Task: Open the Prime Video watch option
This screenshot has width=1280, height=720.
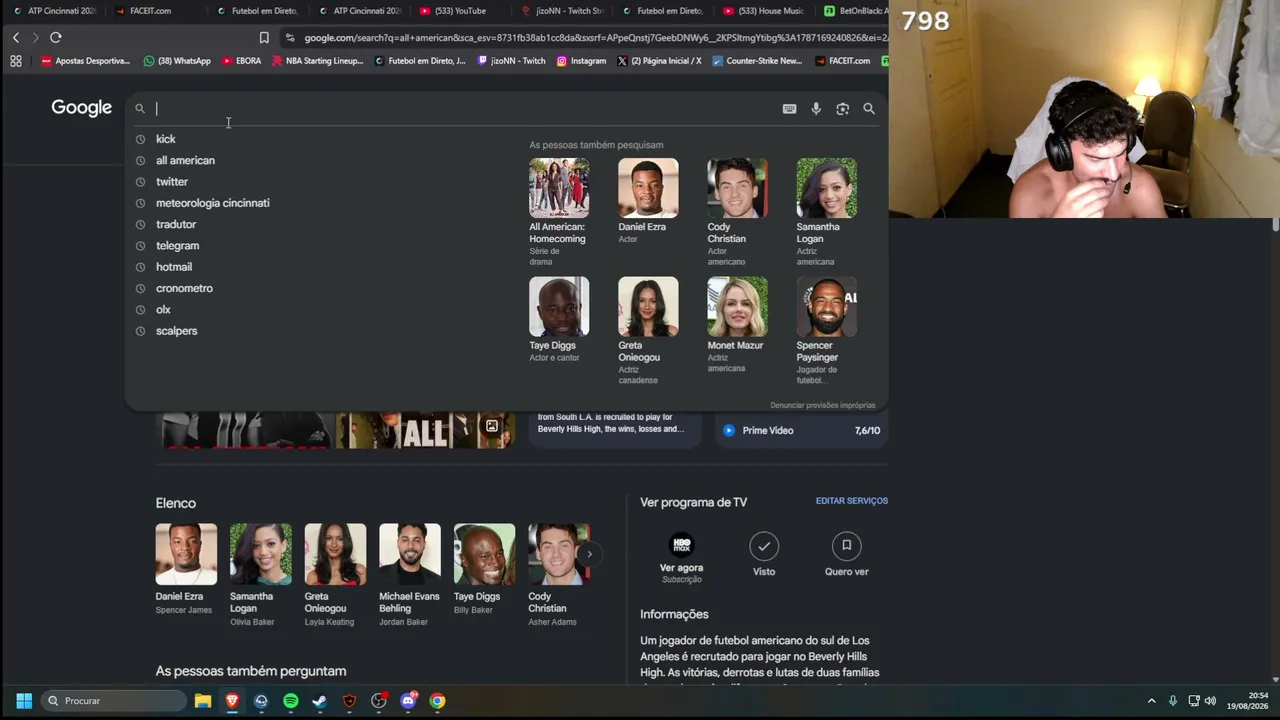Action: pyautogui.click(x=801, y=431)
